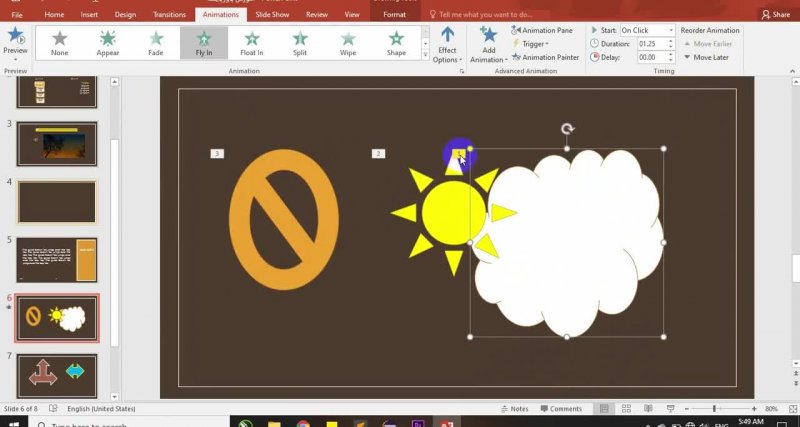Apply the Shape animation effect
Image resolution: width=800 pixels, height=427 pixels.
pyautogui.click(x=396, y=42)
